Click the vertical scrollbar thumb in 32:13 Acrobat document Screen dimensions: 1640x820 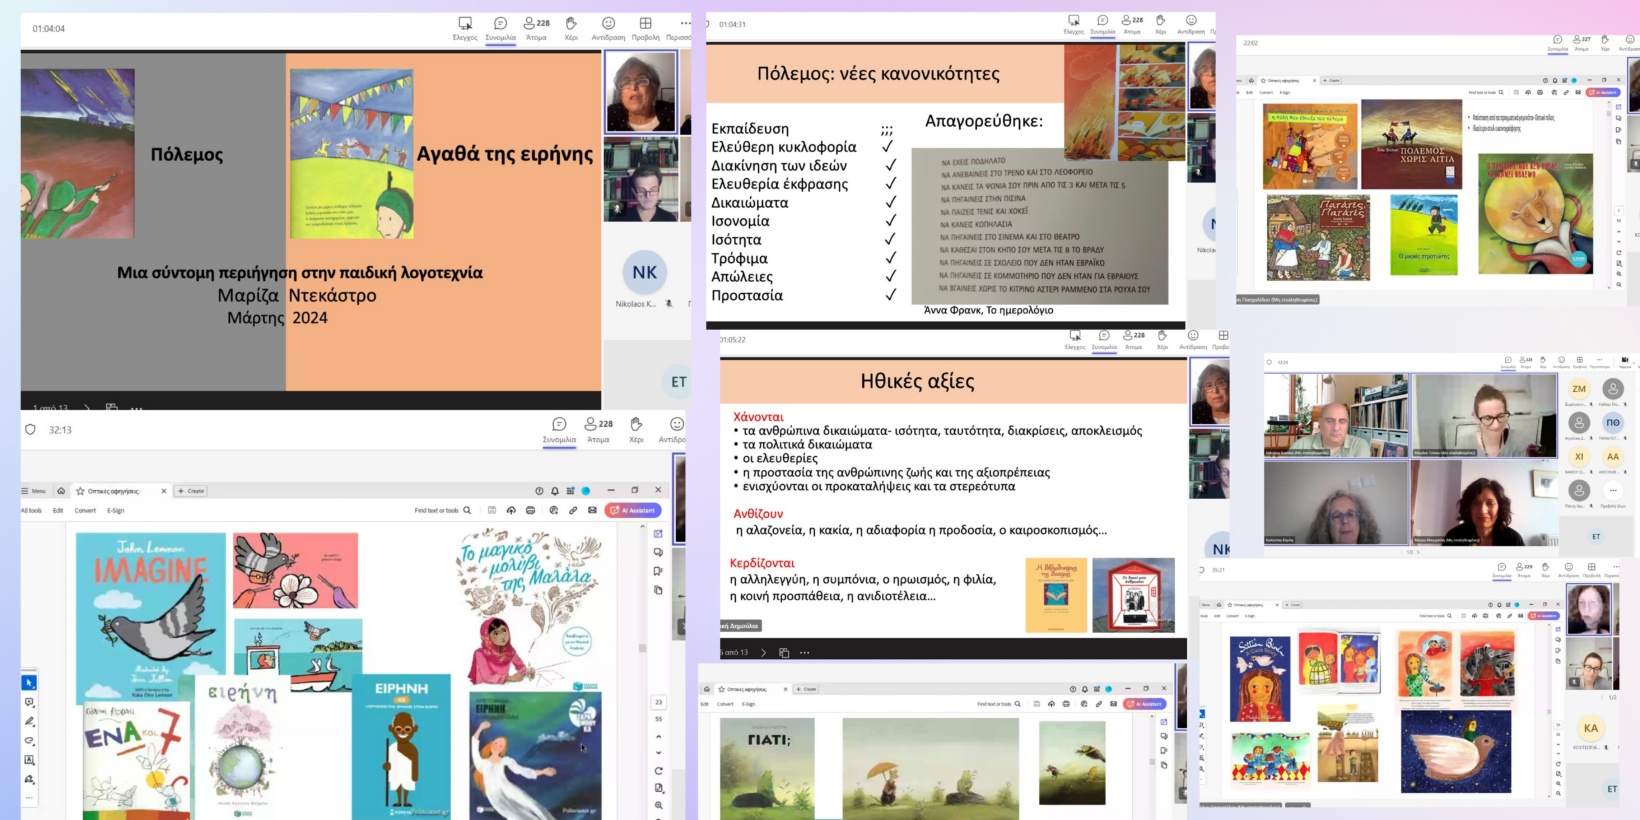click(642, 648)
